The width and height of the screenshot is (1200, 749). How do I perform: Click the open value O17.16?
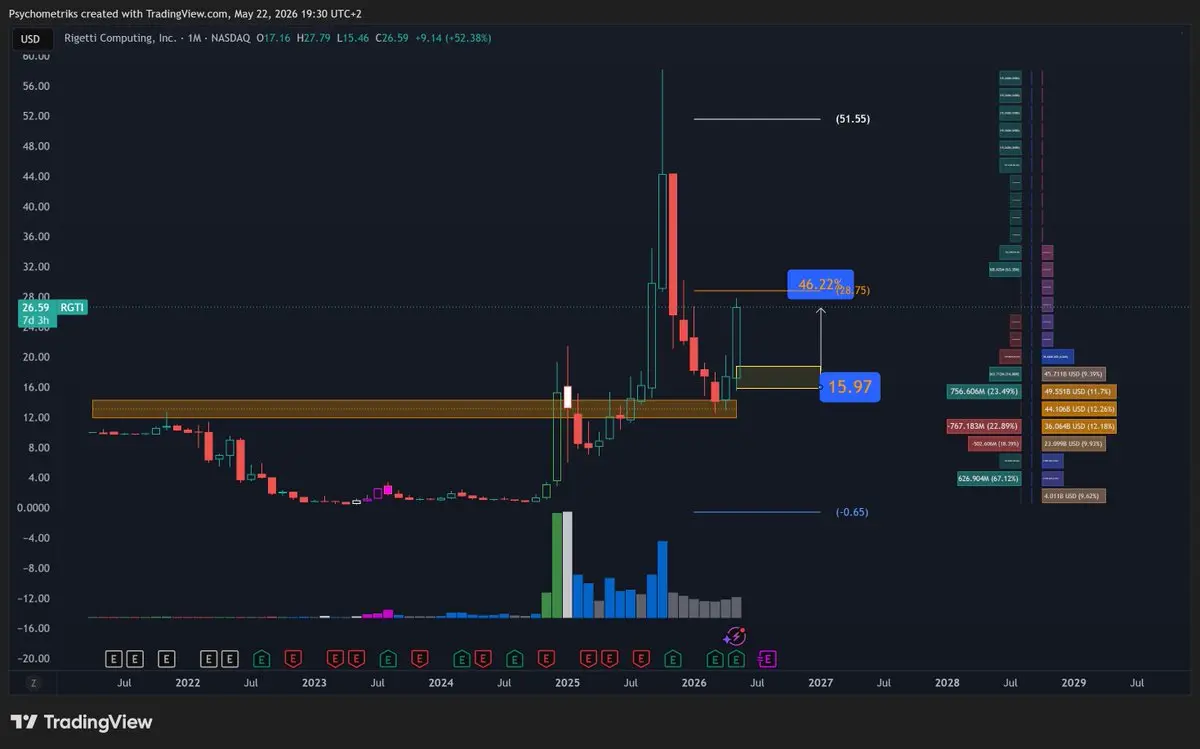[275, 38]
